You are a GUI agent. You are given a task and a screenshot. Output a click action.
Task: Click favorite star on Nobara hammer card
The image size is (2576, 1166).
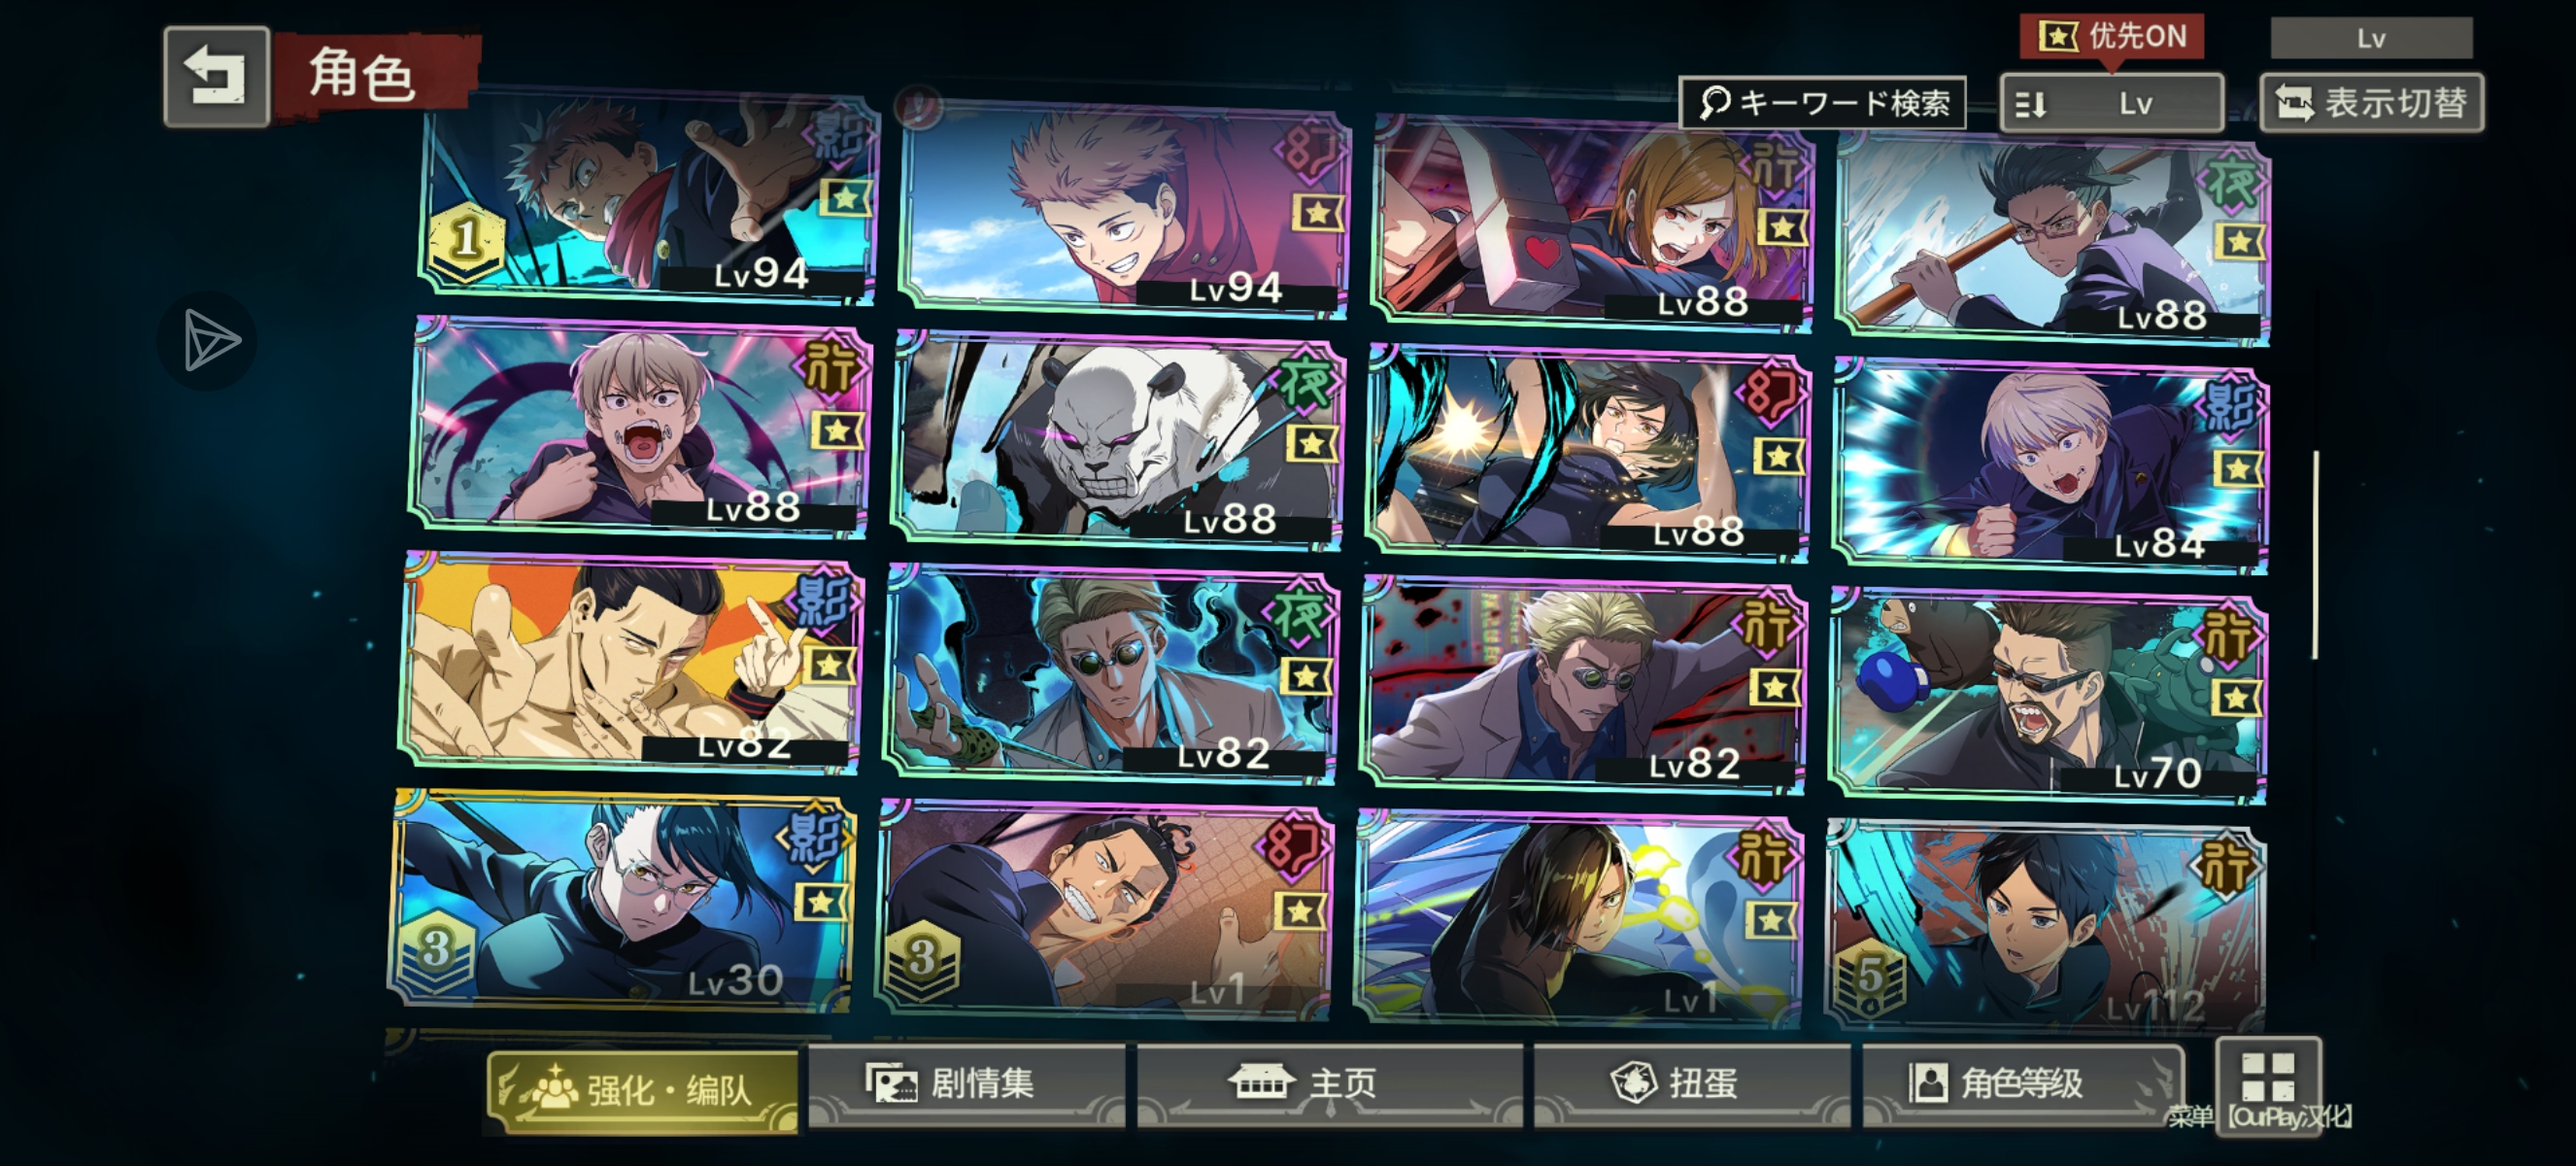click(1783, 227)
